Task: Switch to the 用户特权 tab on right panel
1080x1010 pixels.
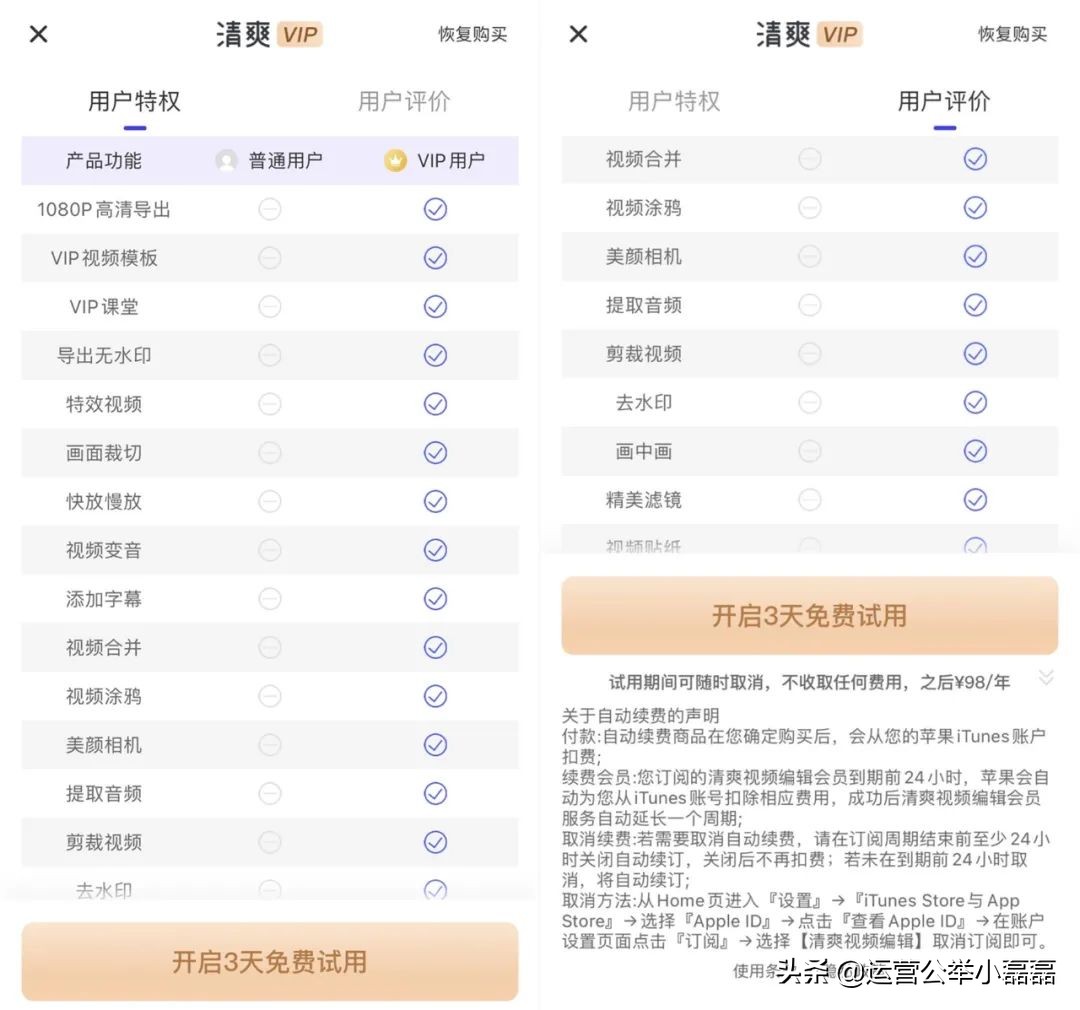Action: click(677, 100)
